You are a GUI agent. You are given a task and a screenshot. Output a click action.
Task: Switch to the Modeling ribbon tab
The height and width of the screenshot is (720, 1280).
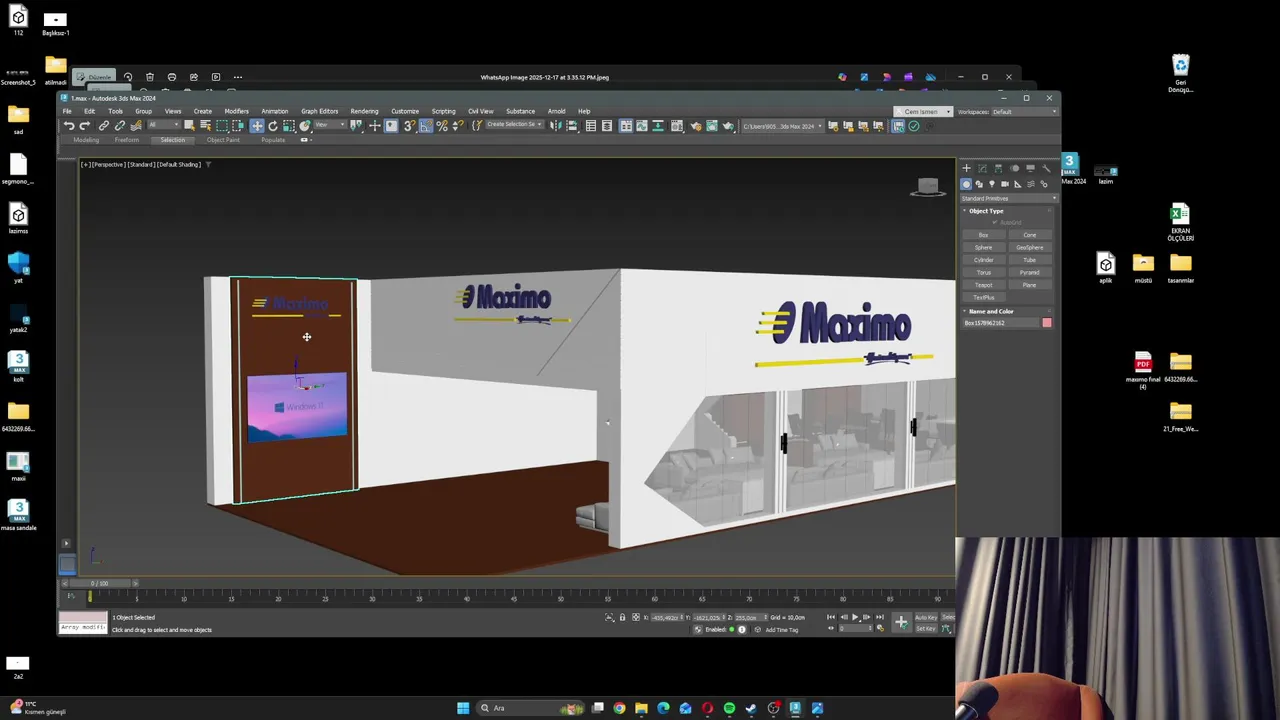point(85,140)
